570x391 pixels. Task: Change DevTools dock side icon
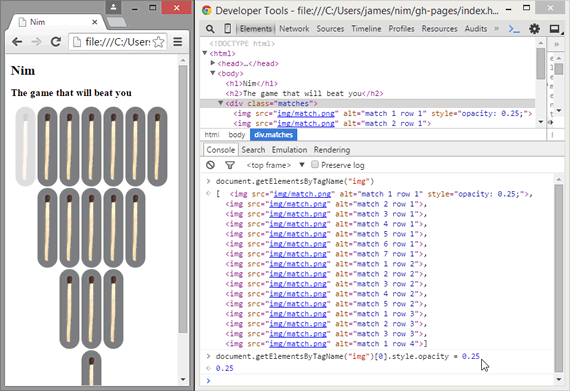coord(554,29)
